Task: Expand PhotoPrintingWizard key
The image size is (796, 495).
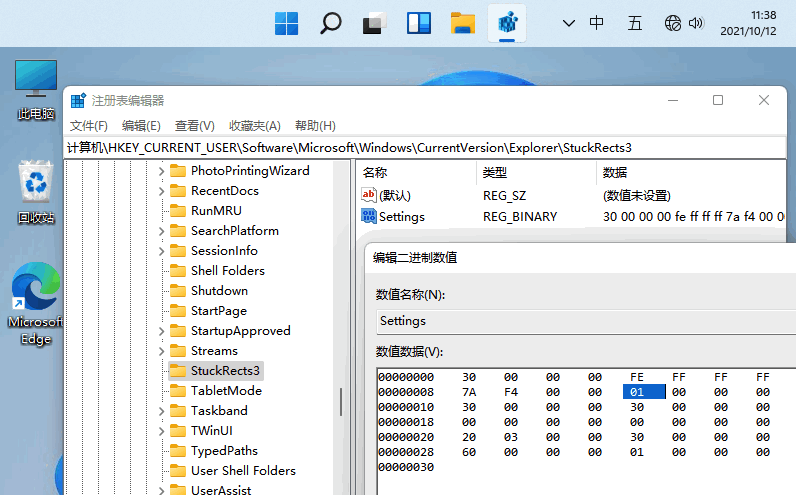Action: coord(161,171)
